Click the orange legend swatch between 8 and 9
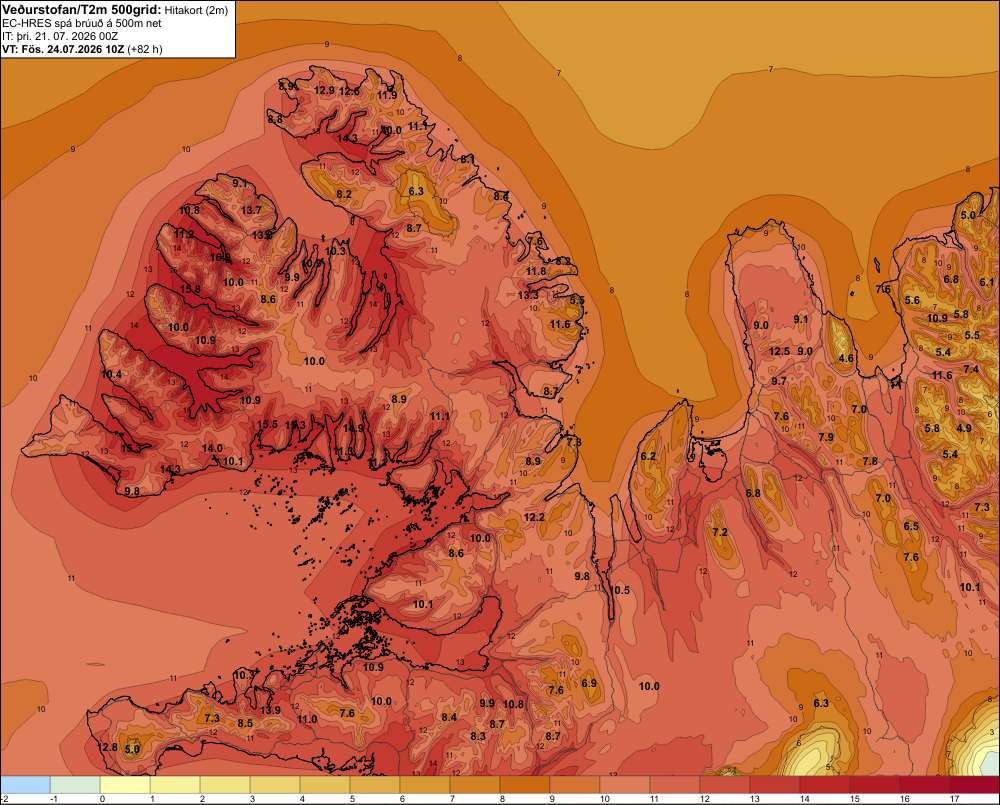 (x=525, y=784)
